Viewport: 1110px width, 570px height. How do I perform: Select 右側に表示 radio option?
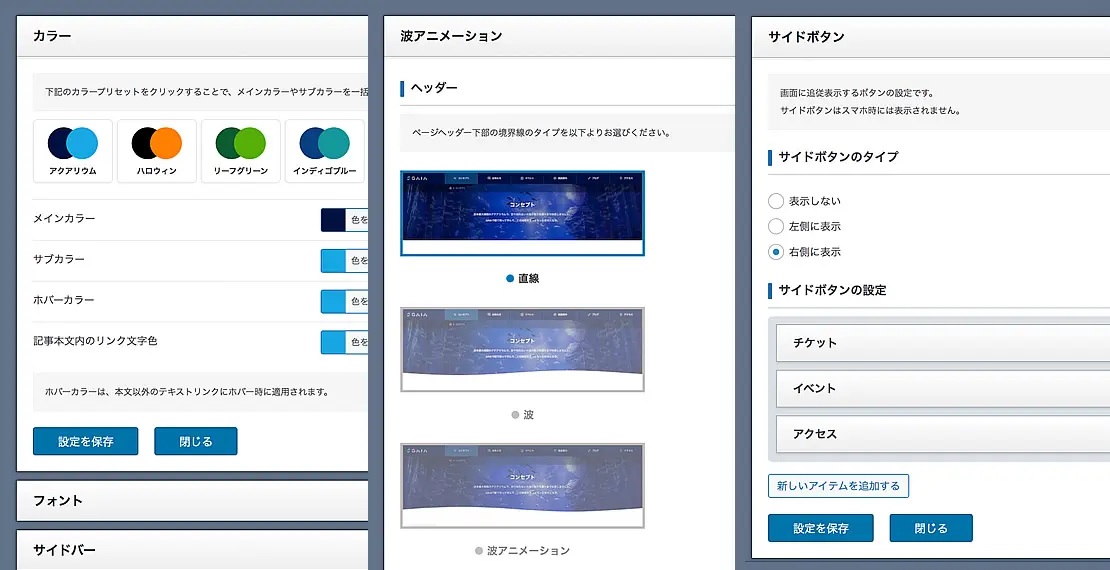[x=776, y=252]
